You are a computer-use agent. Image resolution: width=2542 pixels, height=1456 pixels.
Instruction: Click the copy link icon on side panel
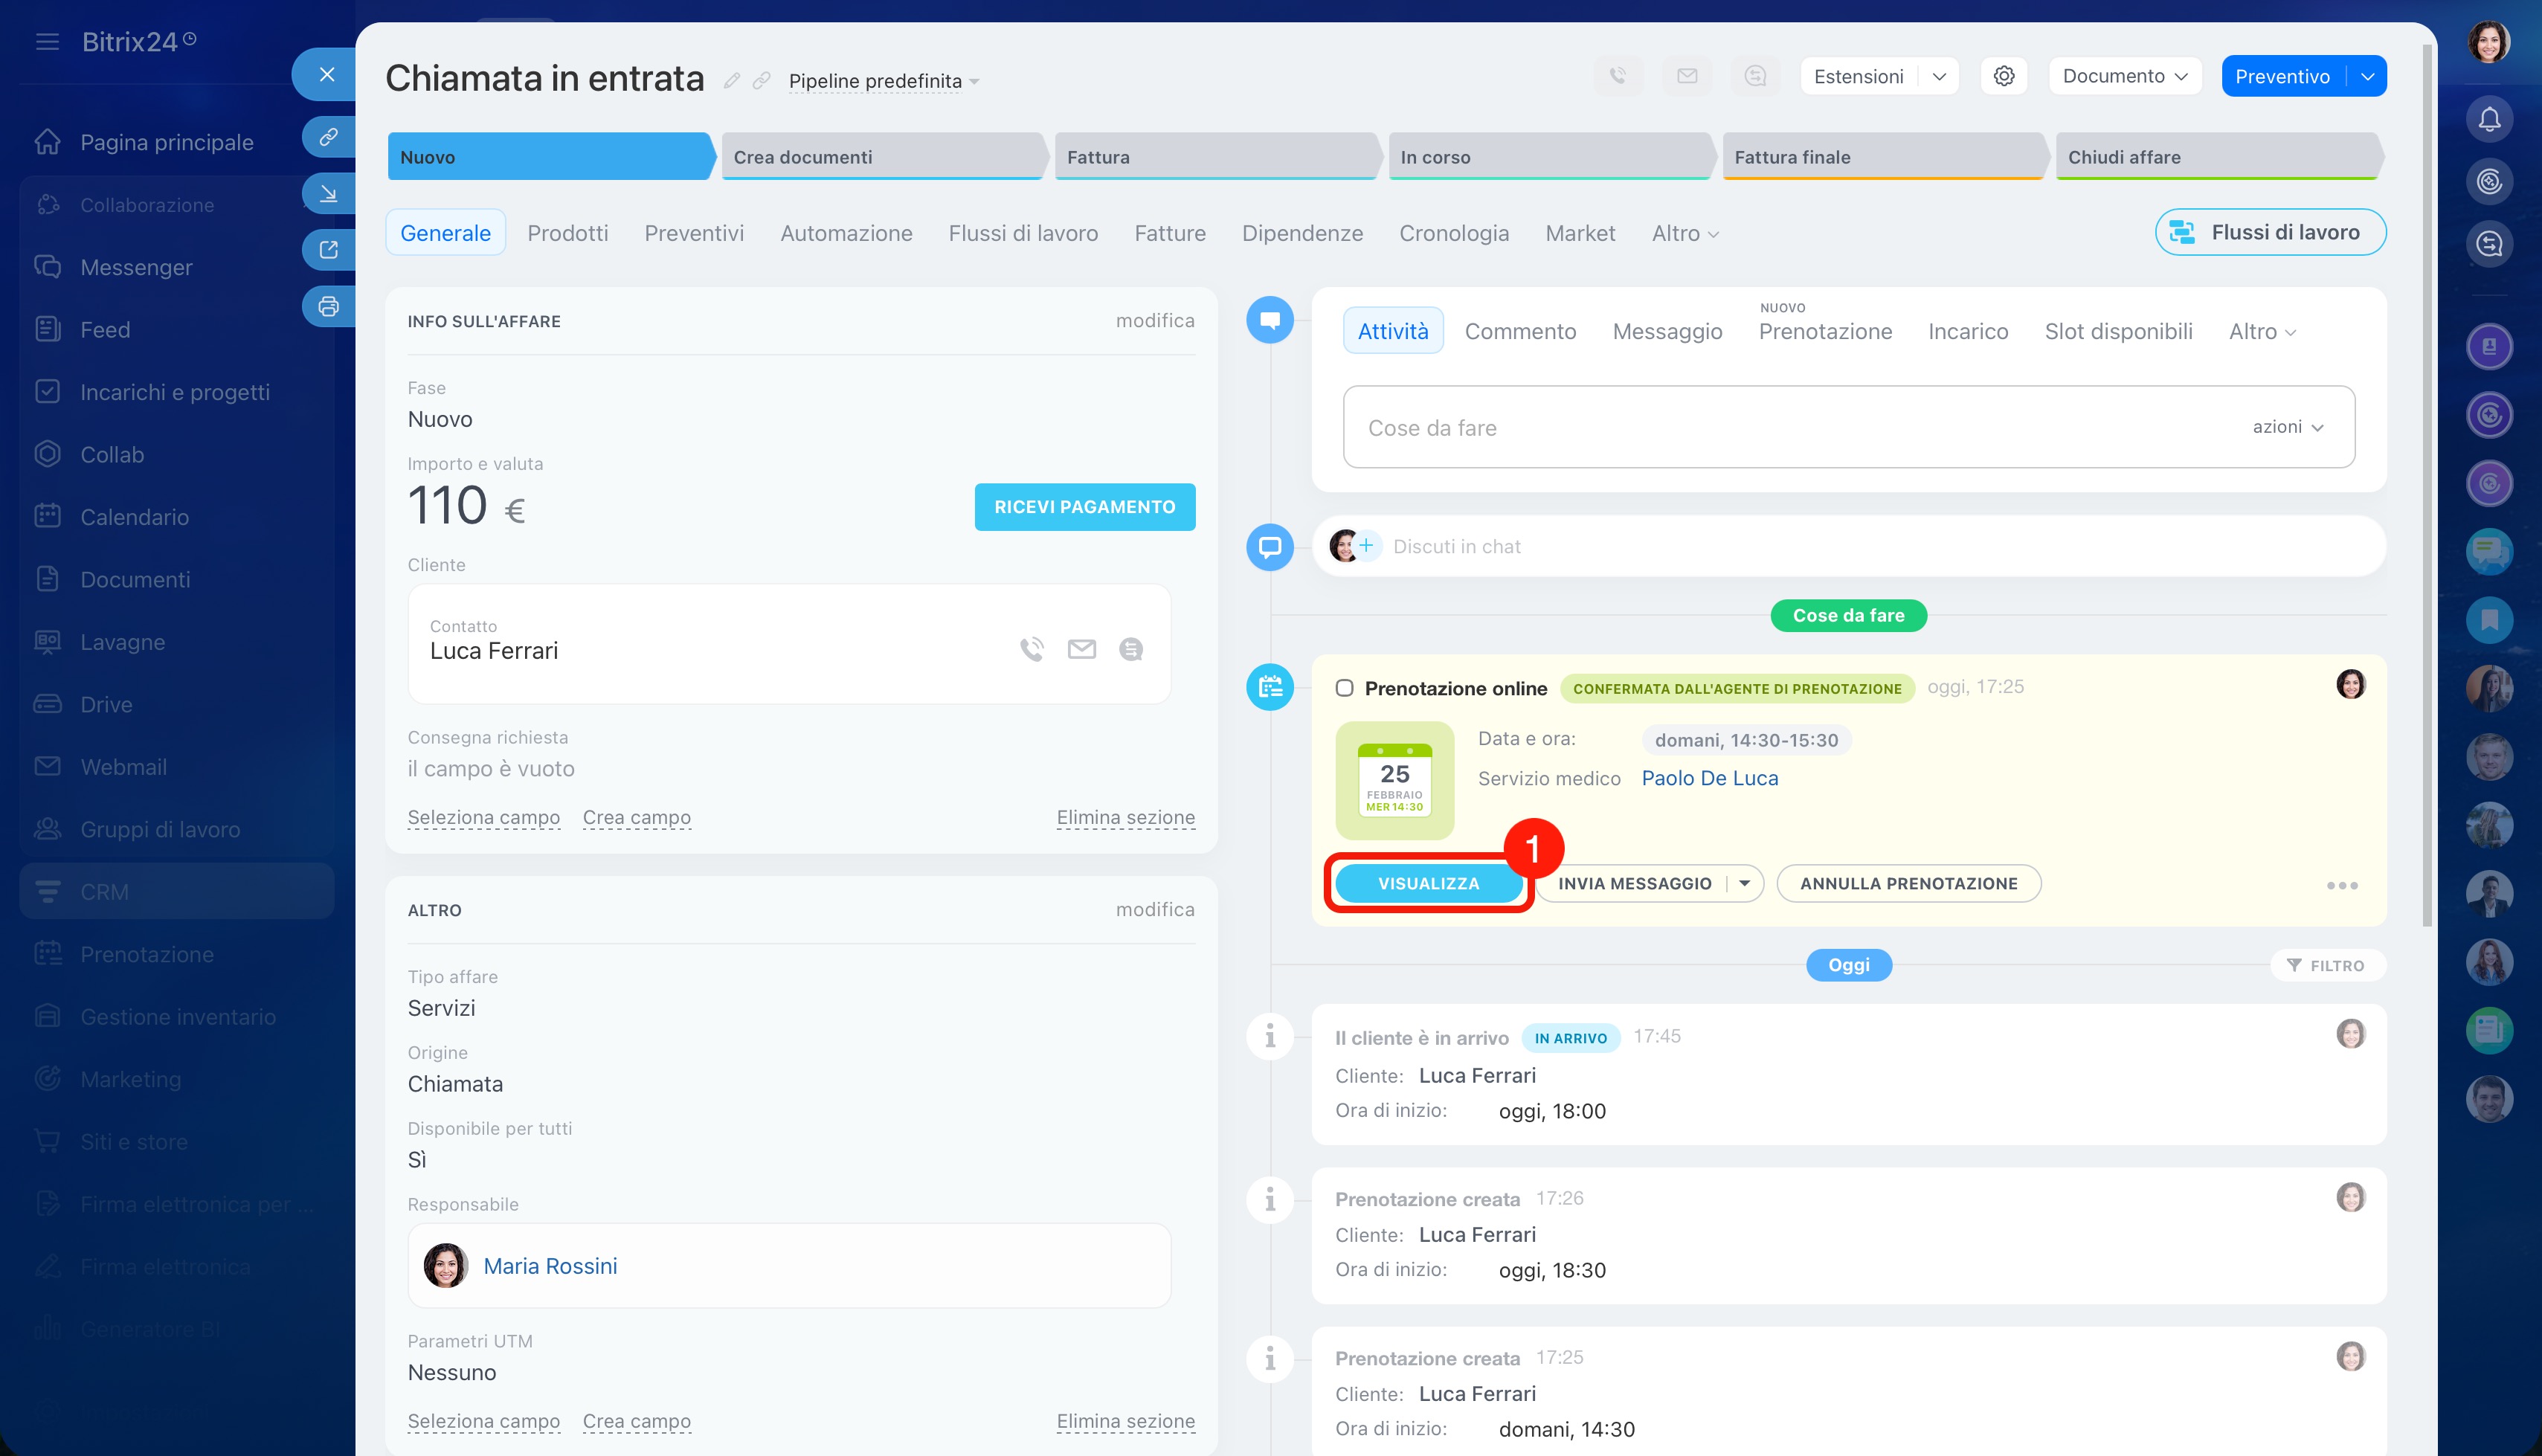pyautogui.click(x=328, y=136)
